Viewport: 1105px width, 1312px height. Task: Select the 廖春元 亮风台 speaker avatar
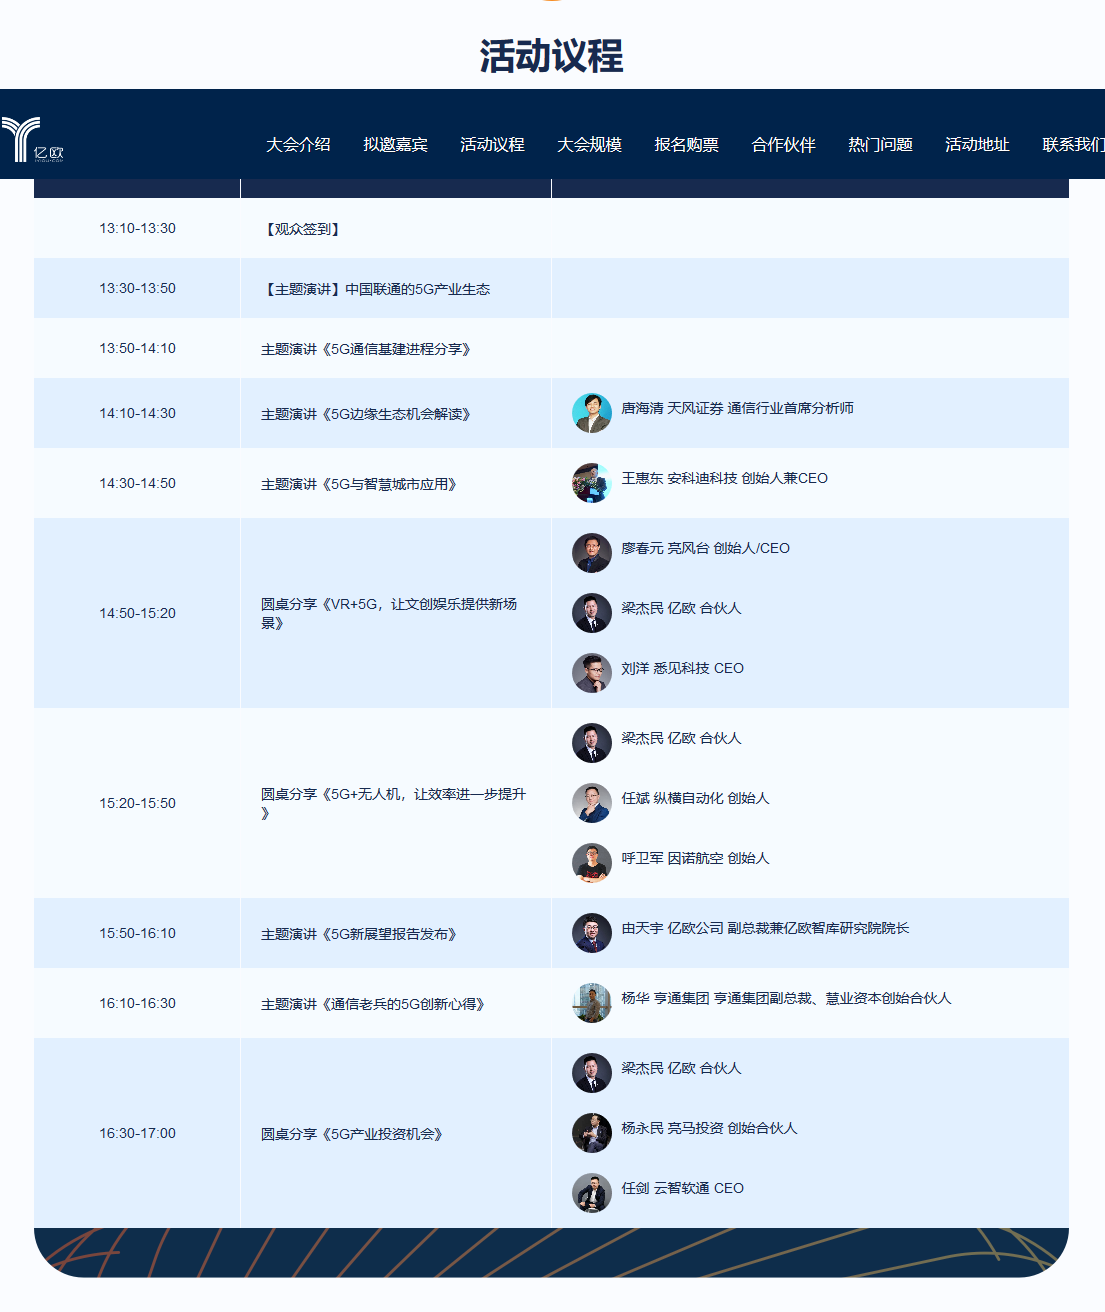coord(592,553)
